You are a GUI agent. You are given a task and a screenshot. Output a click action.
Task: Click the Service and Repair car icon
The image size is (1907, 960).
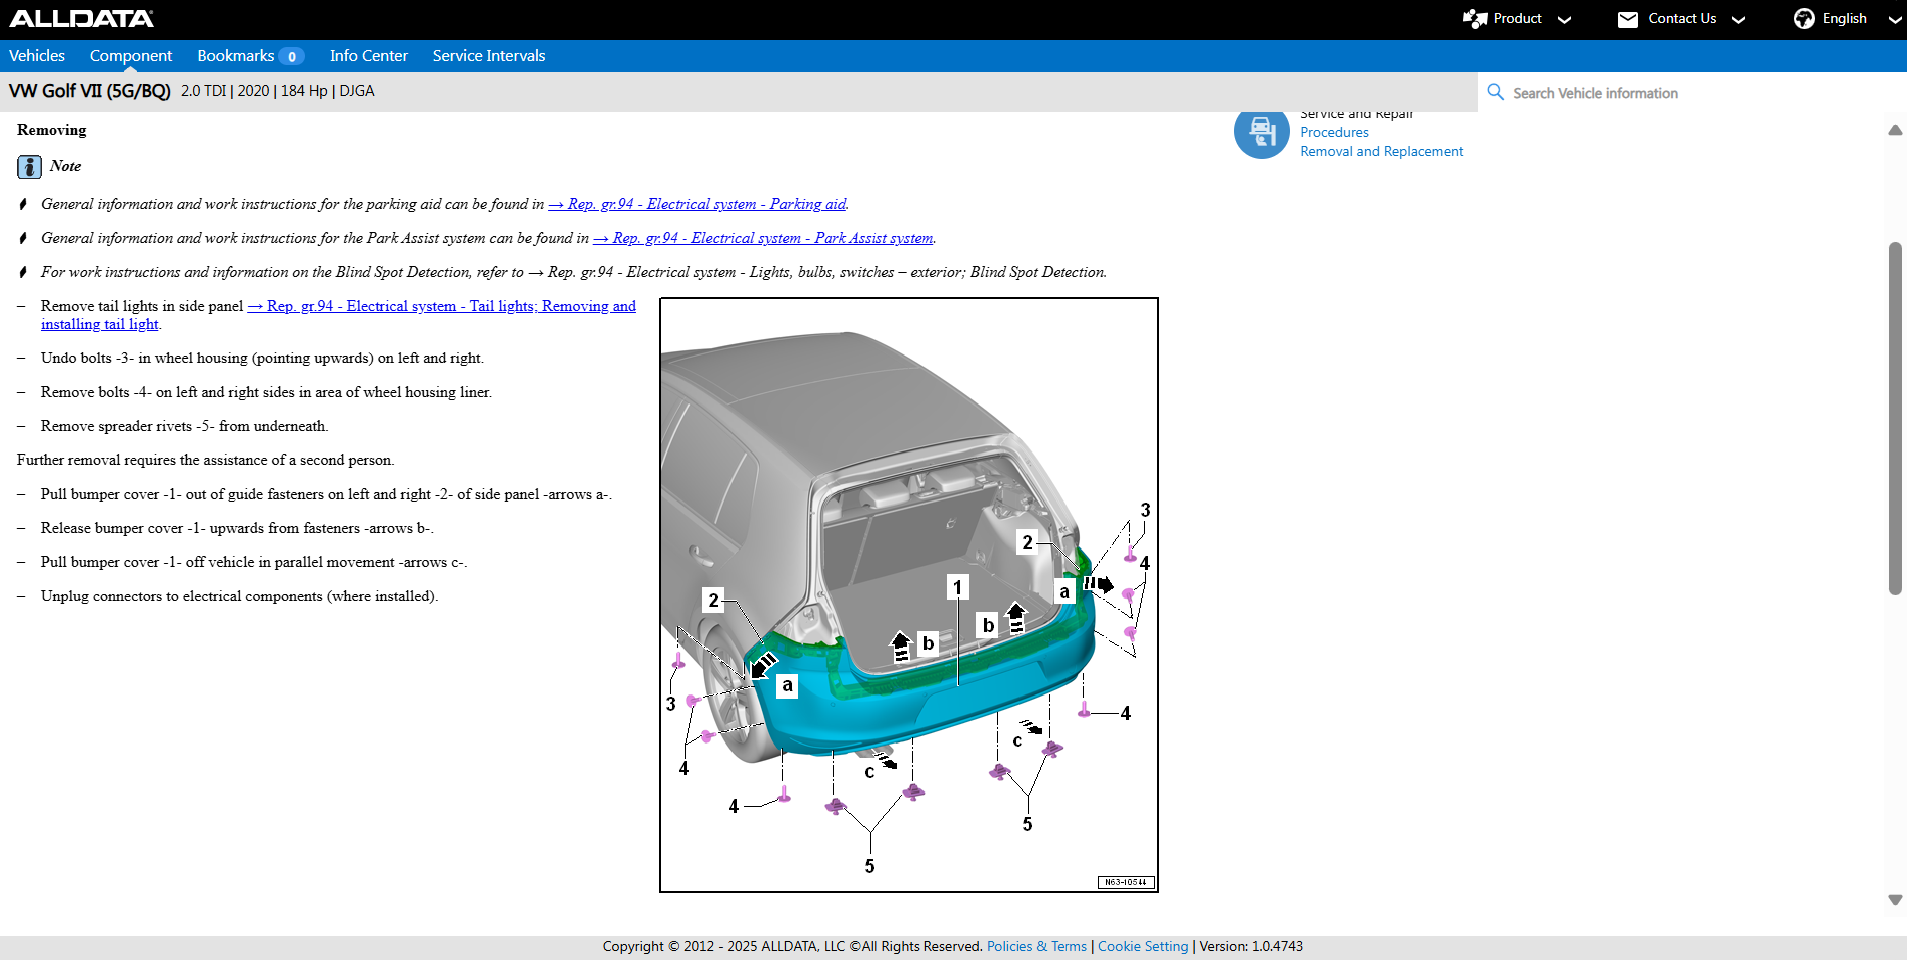1261,133
